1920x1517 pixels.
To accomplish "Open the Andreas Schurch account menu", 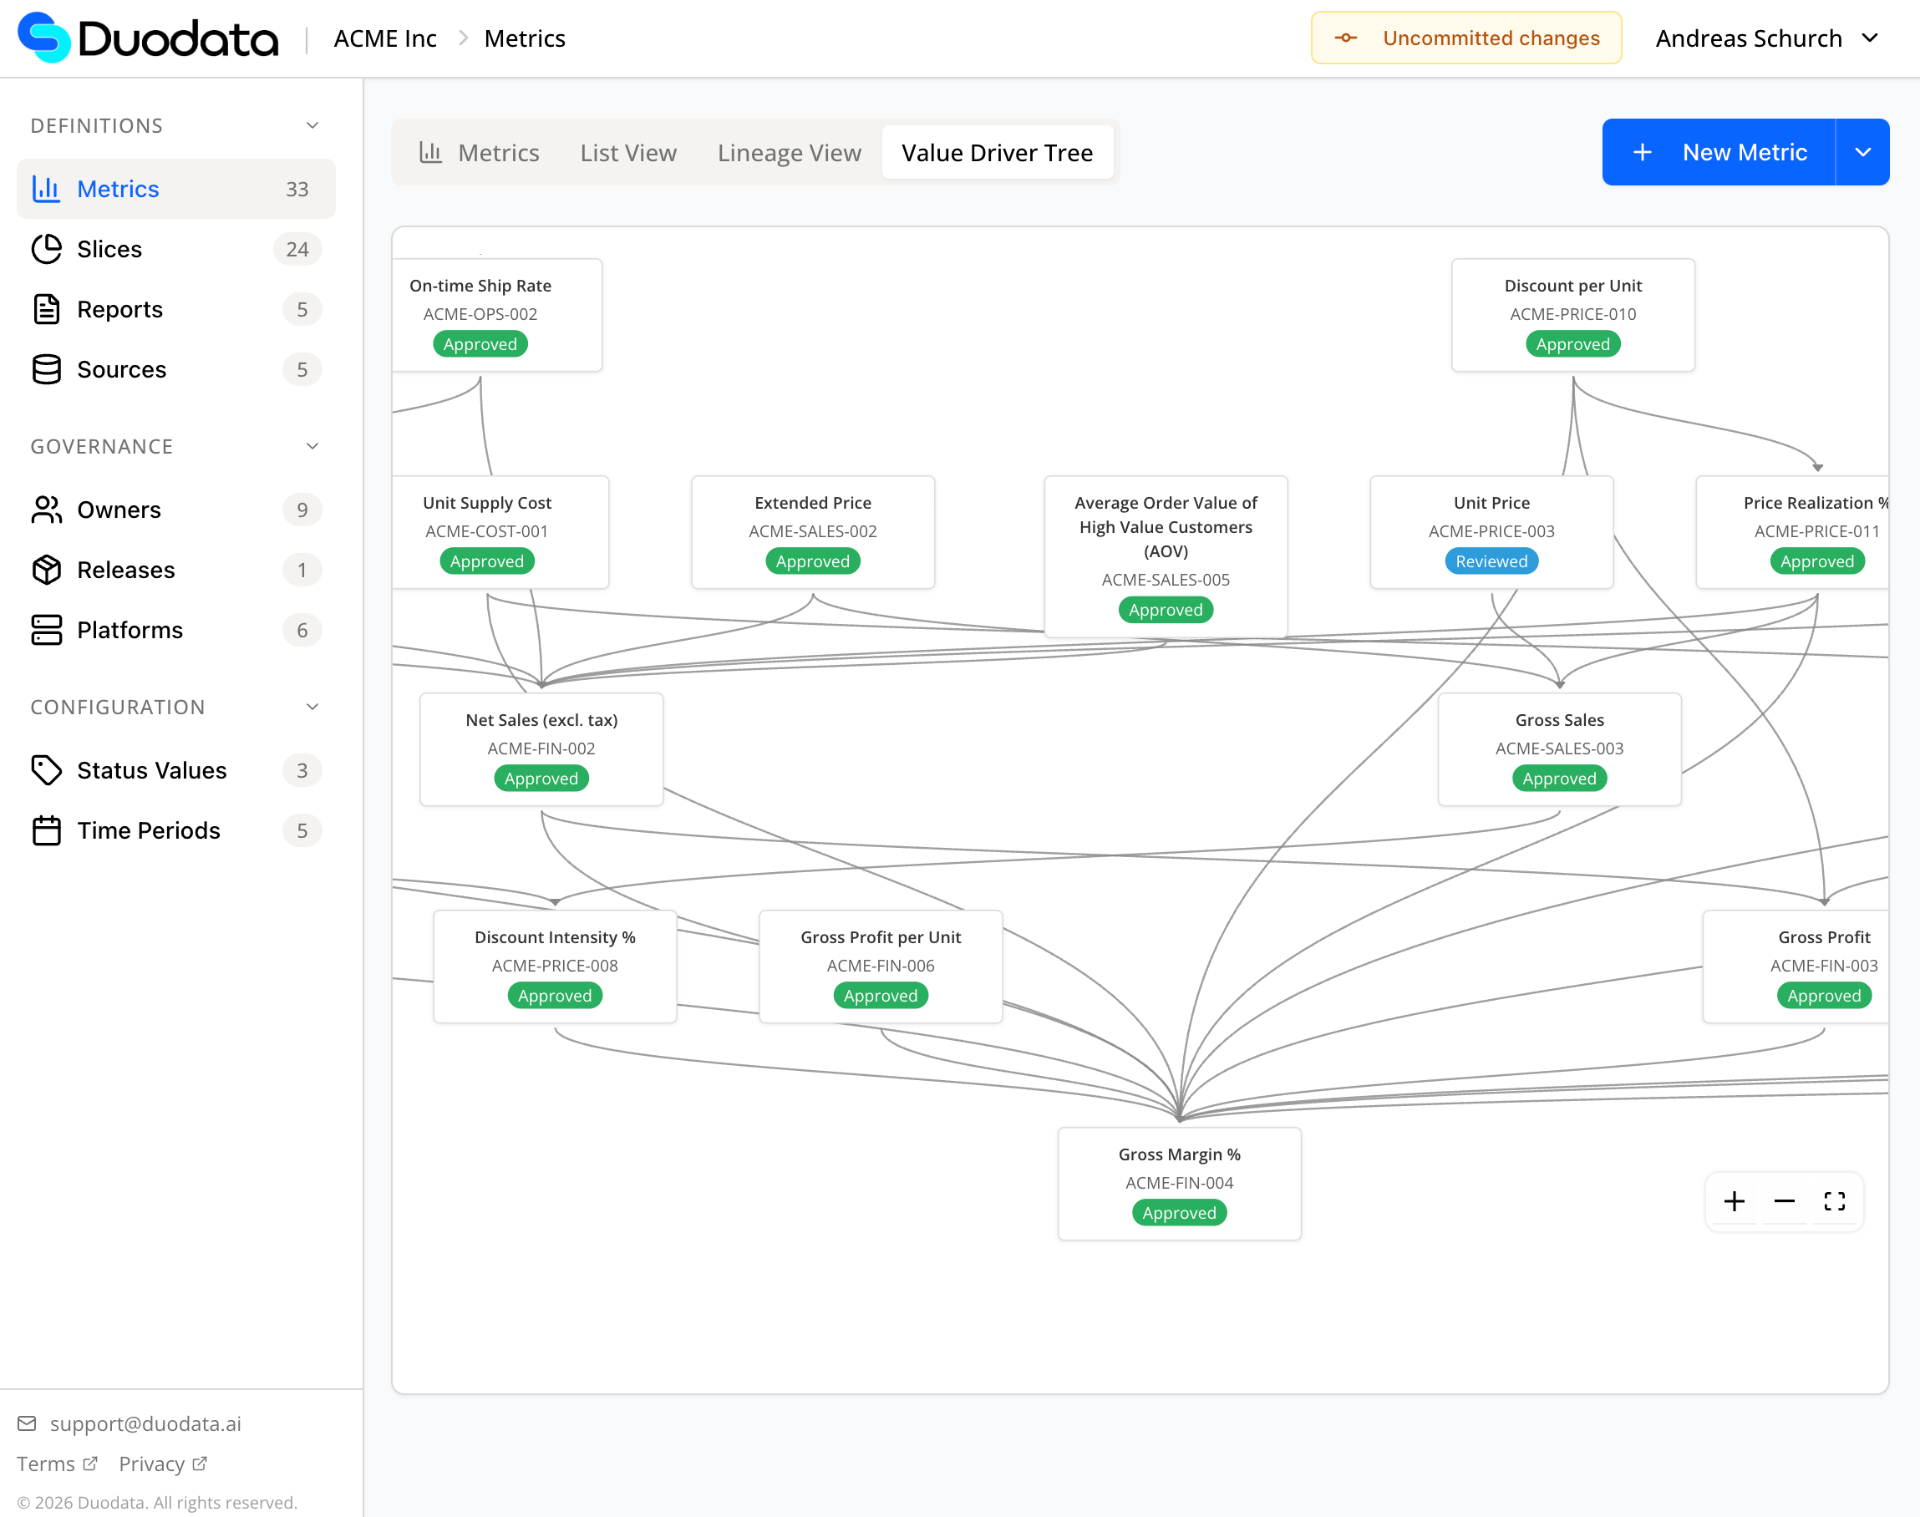I will [x=1766, y=37].
